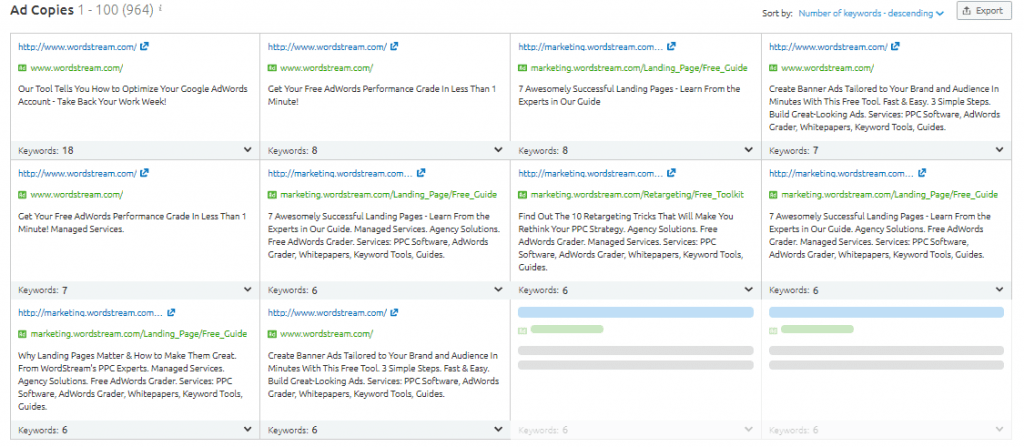Click 'Our Tool Tells You How to Optimize' ad text
Screen dimensions: 1024x447
tap(133, 96)
